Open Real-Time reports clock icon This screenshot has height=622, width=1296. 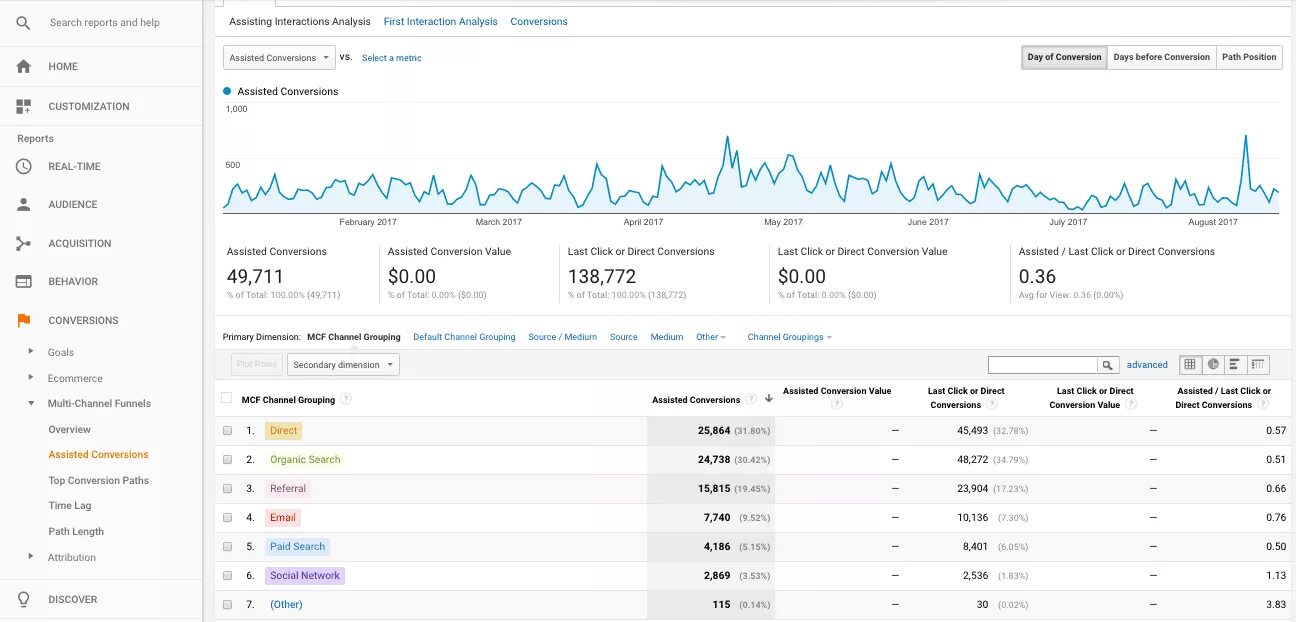[x=24, y=166]
